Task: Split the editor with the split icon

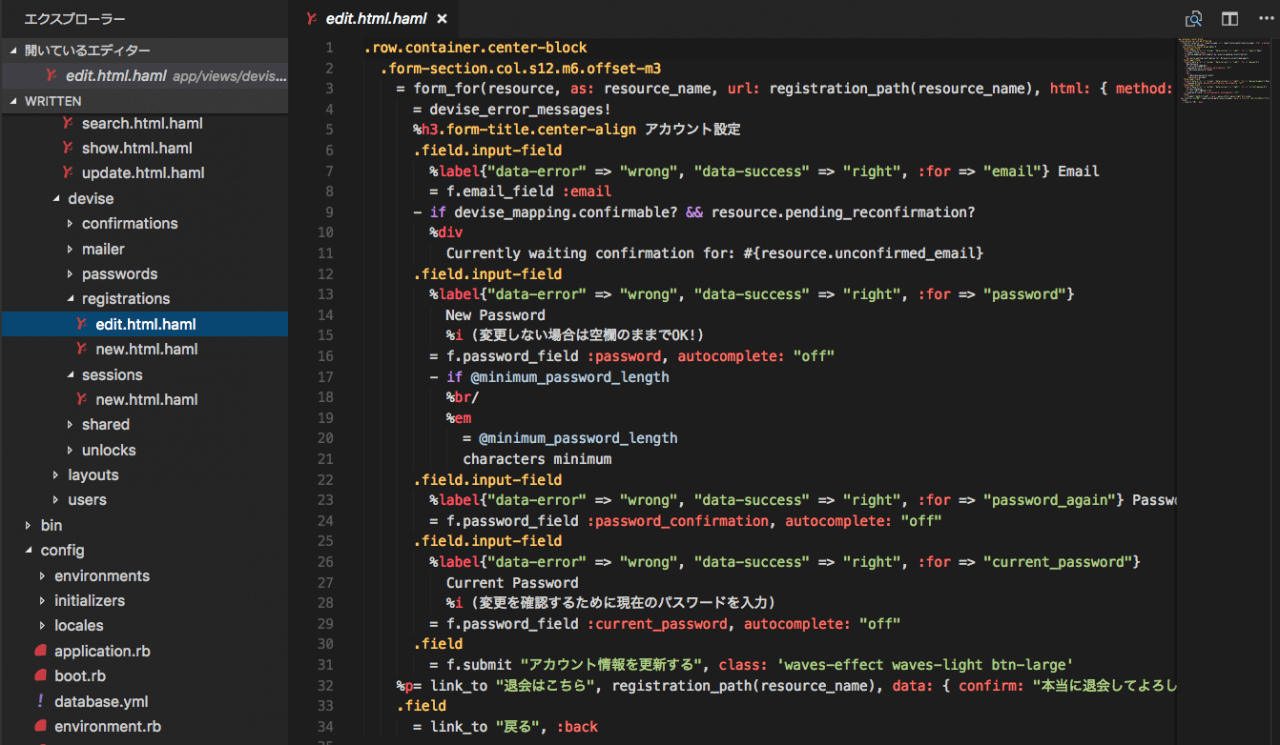Action: (x=1230, y=19)
